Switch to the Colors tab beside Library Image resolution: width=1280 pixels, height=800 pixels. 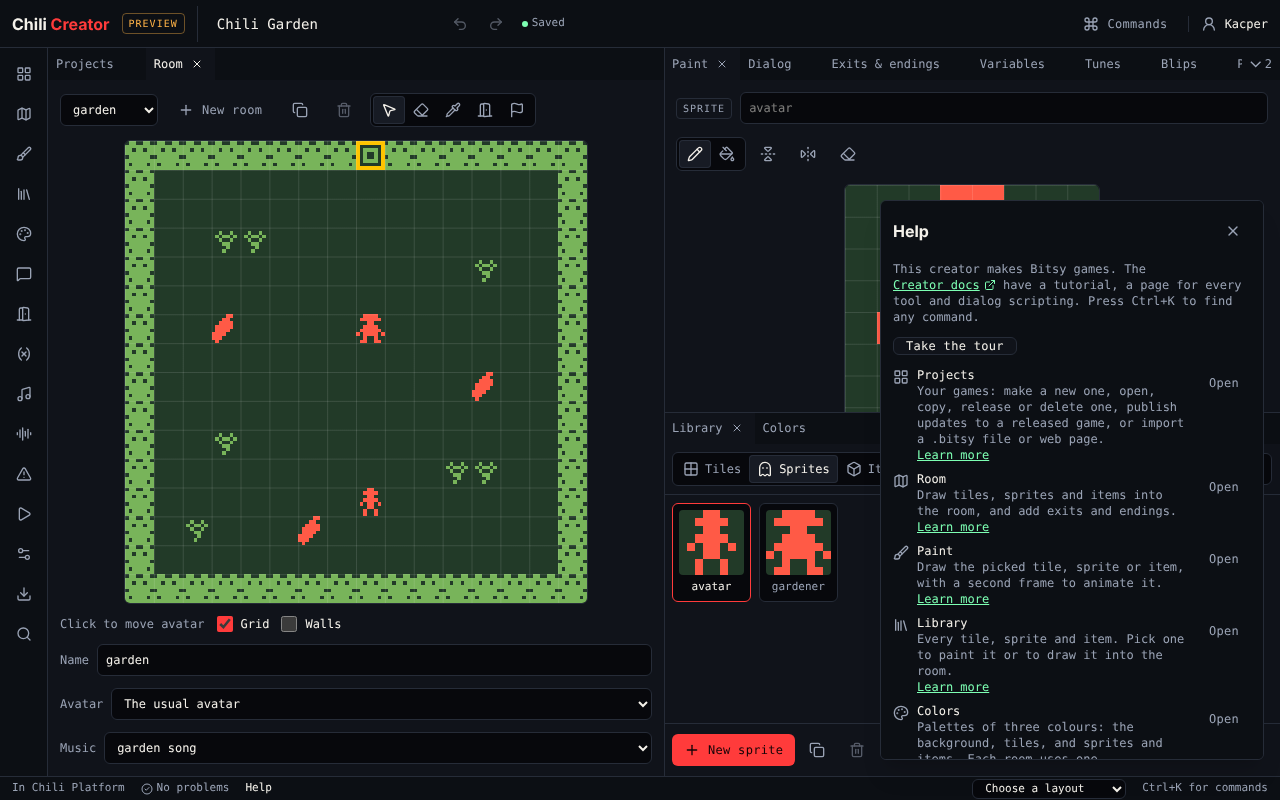(784, 428)
